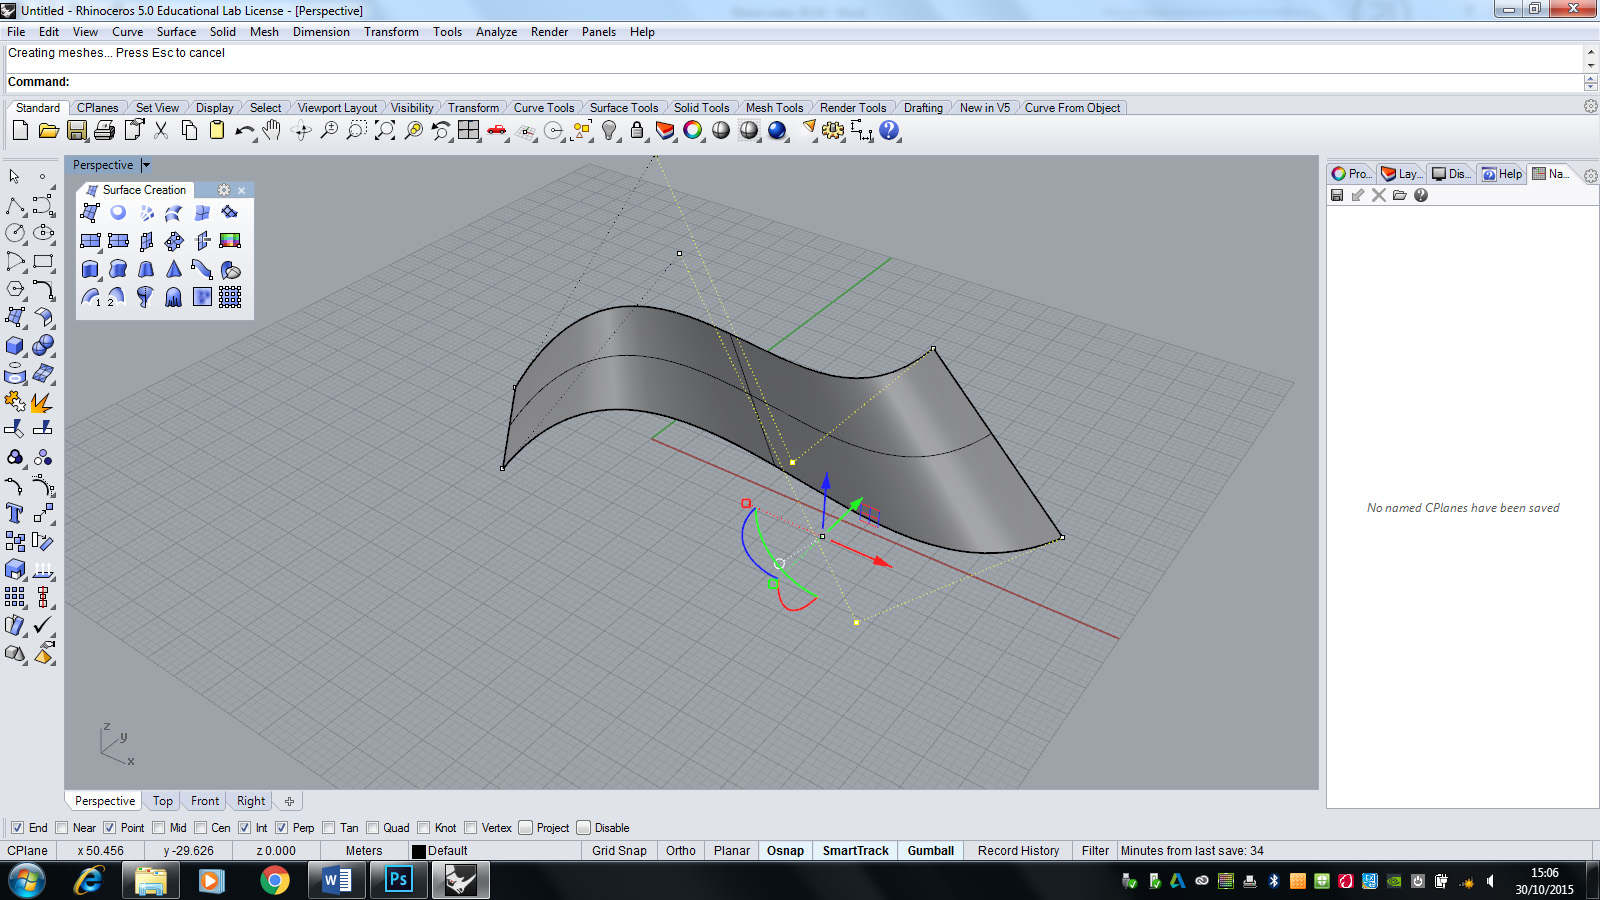Click the Undo arrow icon

tap(243, 131)
